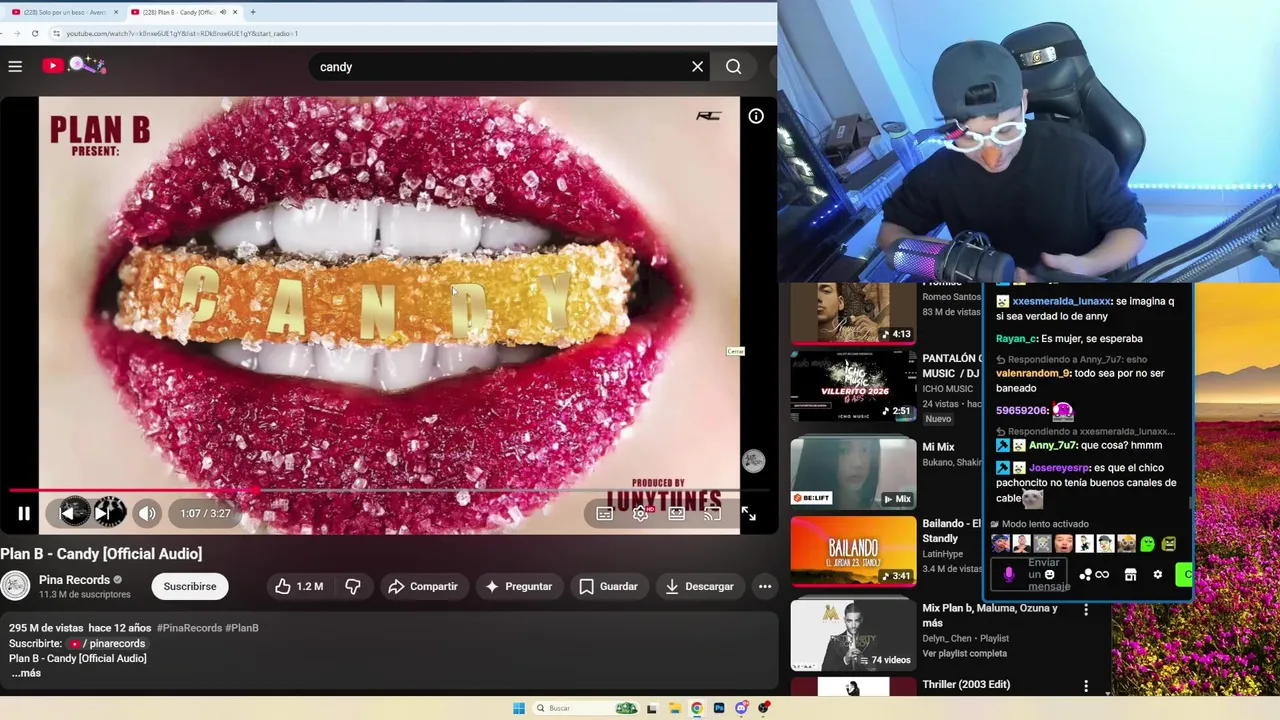Viewport: 1280px width, 720px height.
Task: Open the Preguntar AI button
Action: click(519, 586)
